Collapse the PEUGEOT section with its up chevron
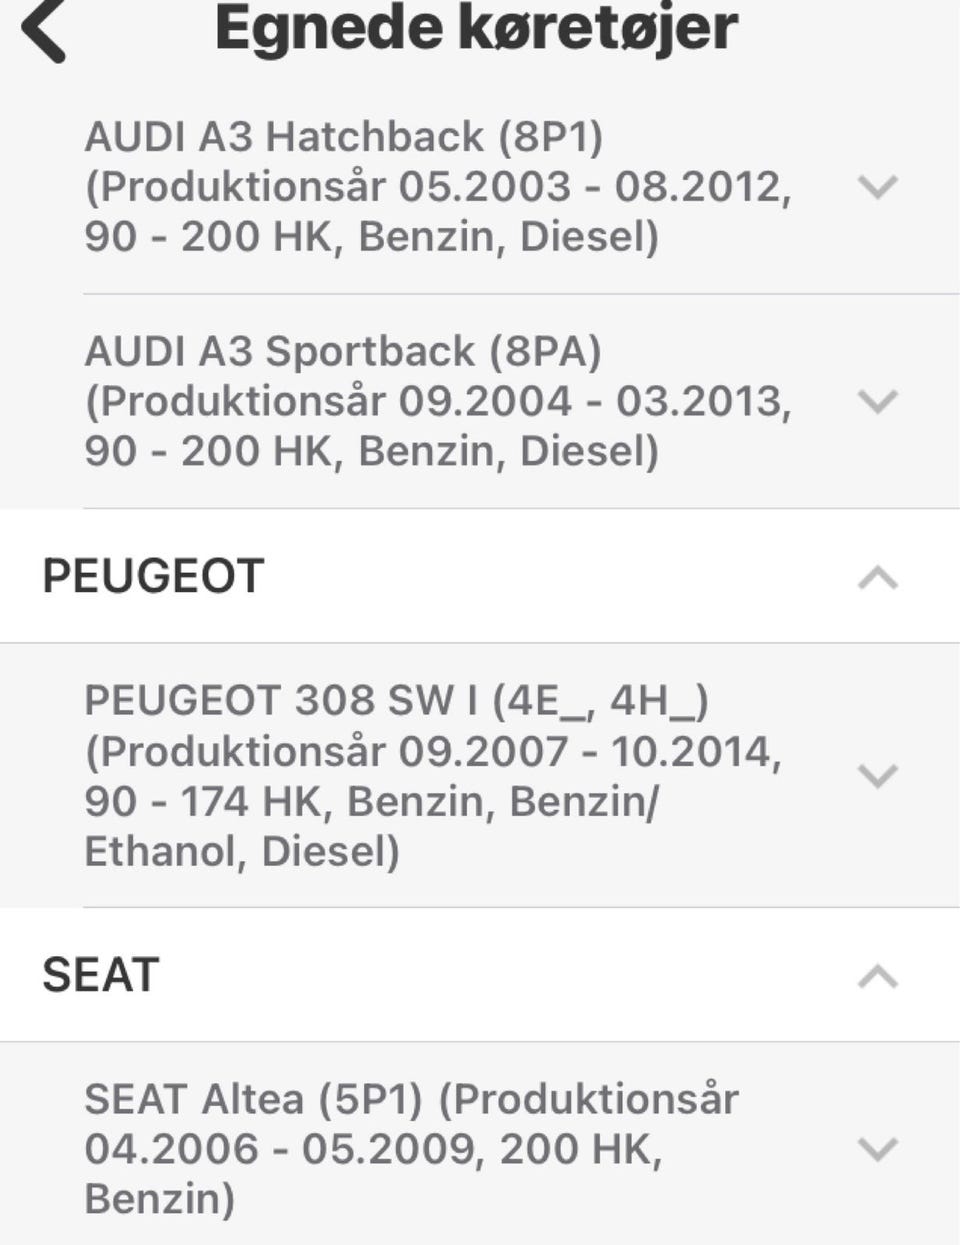The height and width of the screenshot is (1245, 960). tap(878, 578)
